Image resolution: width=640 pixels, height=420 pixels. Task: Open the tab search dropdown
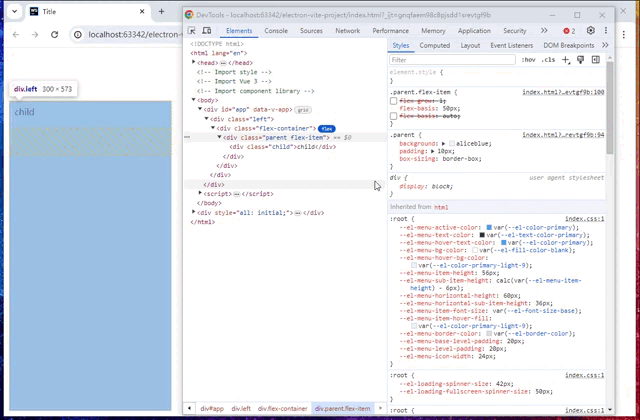pos(14,11)
